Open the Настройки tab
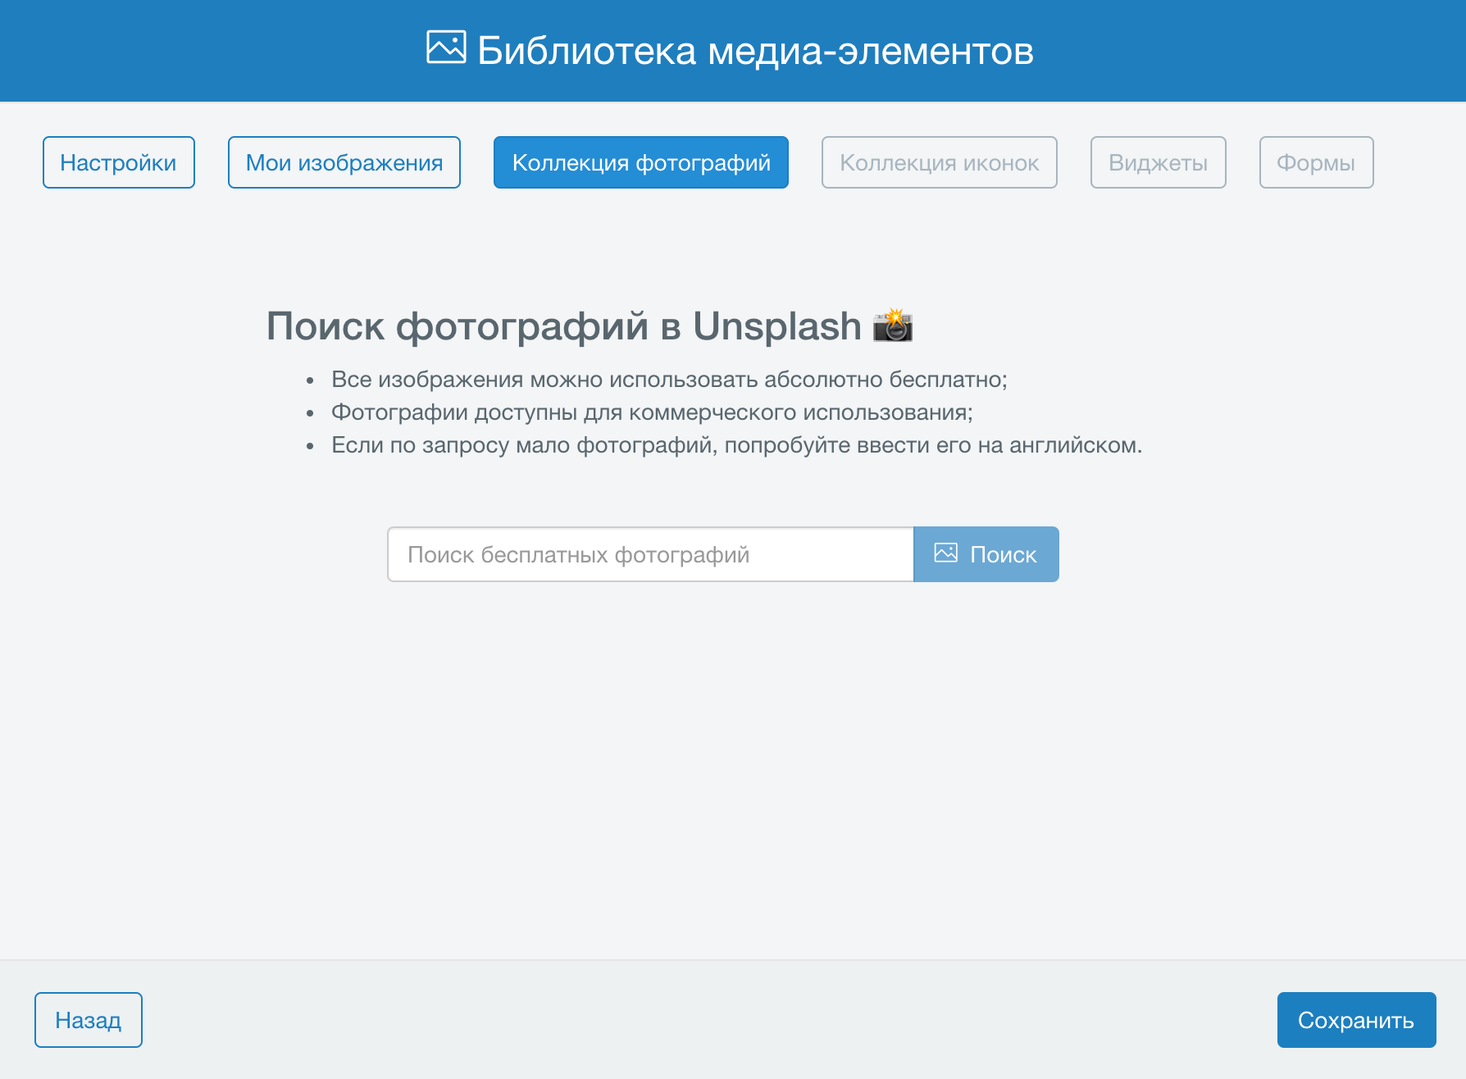 (118, 162)
